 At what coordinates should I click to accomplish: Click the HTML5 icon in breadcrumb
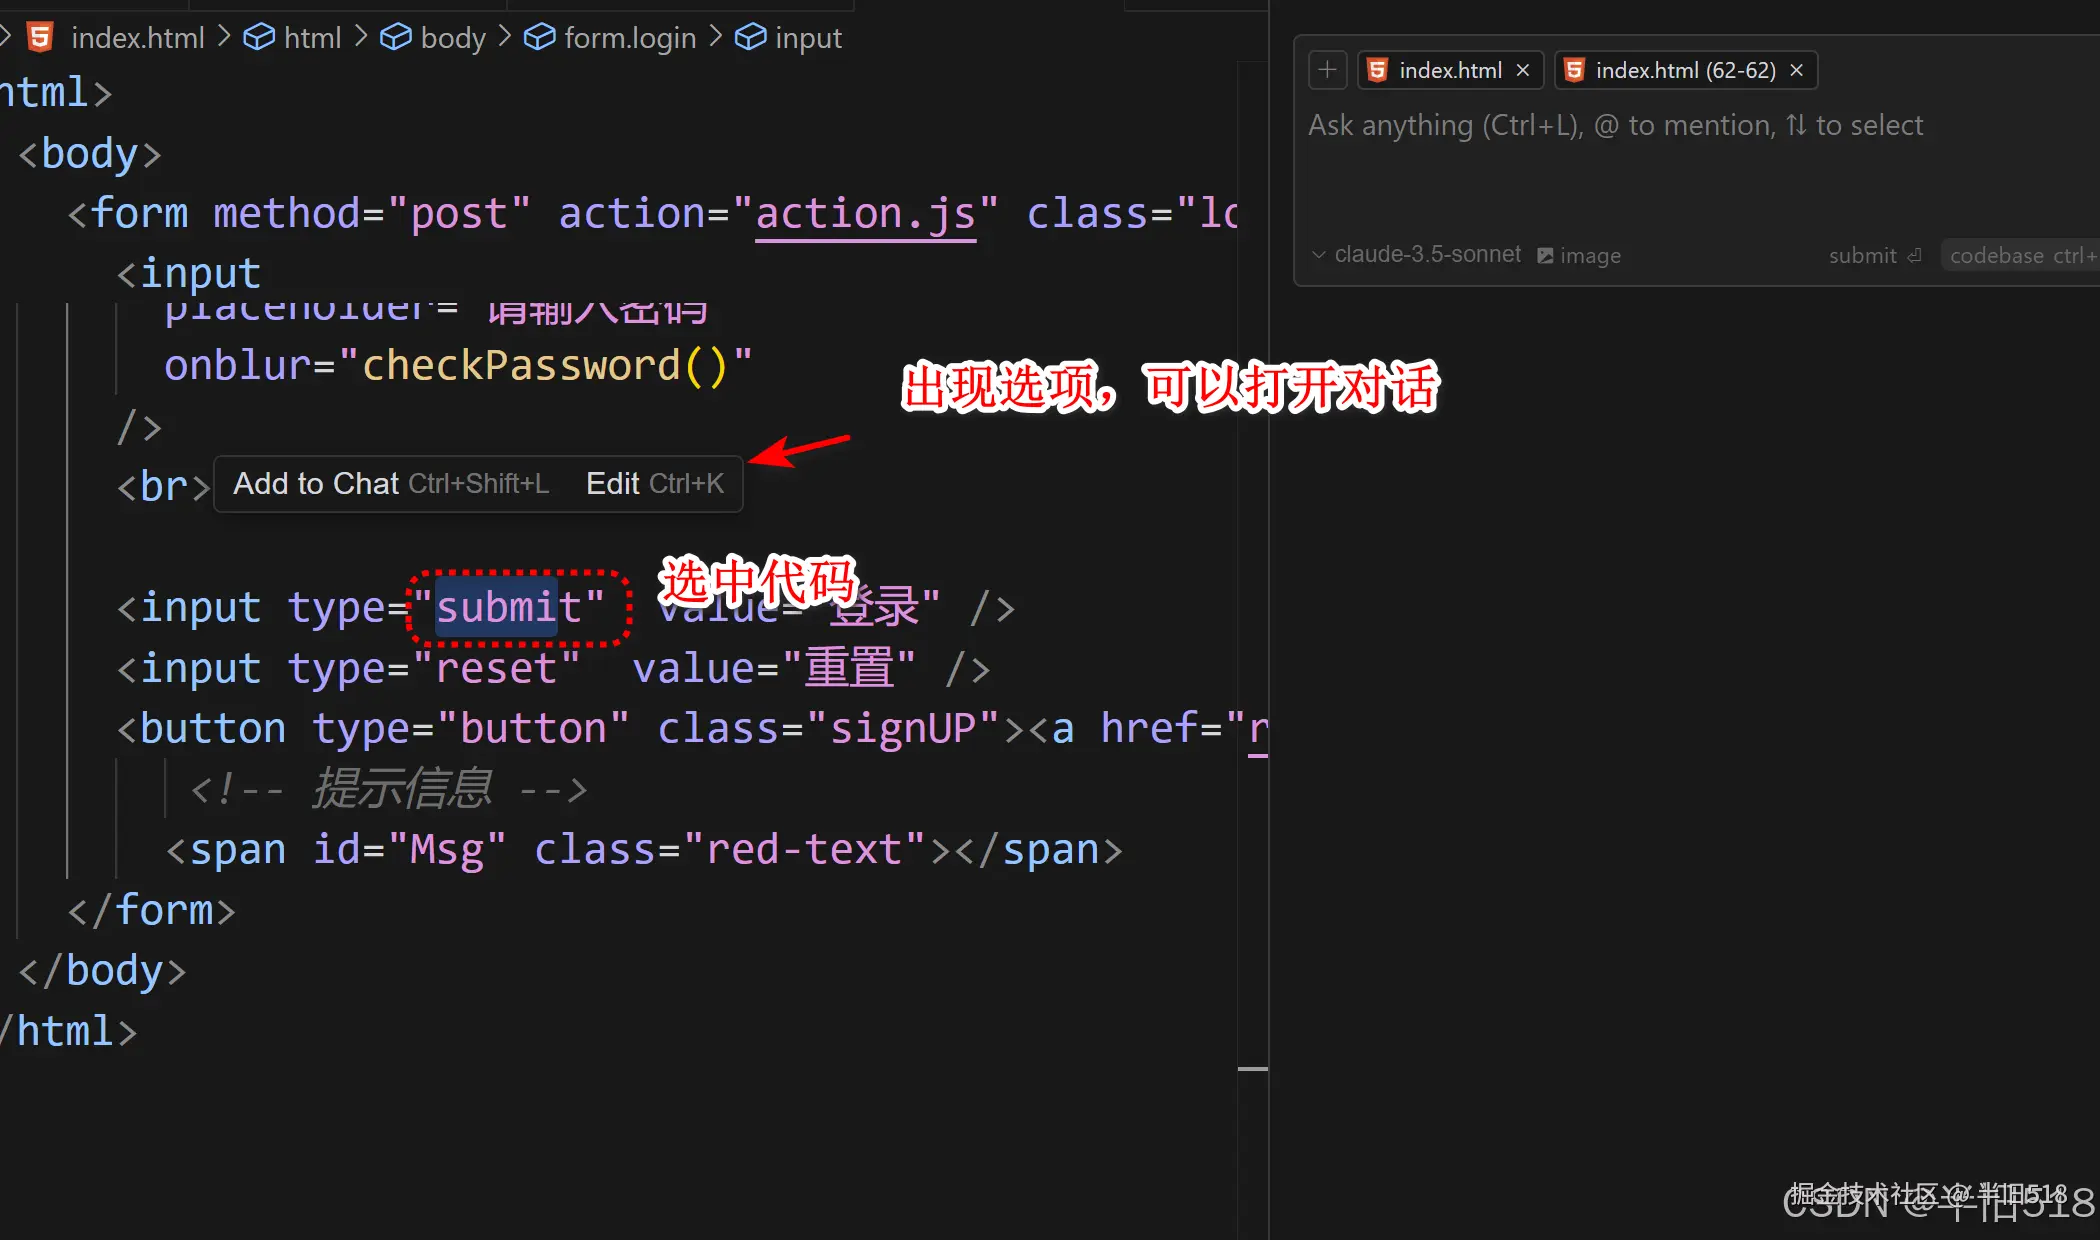[40, 37]
